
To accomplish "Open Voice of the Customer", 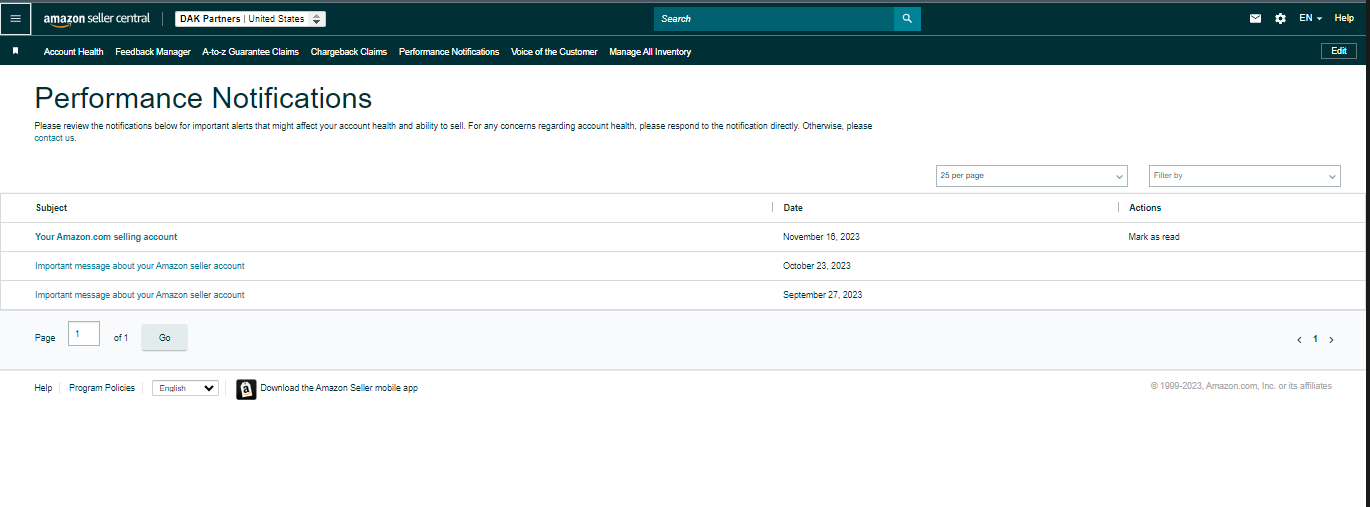I will point(554,52).
